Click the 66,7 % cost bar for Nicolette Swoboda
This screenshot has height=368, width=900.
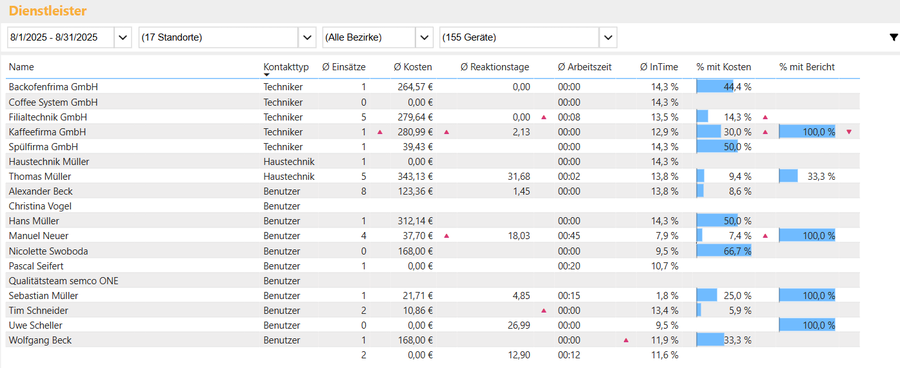pyautogui.click(x=724, y=251)
